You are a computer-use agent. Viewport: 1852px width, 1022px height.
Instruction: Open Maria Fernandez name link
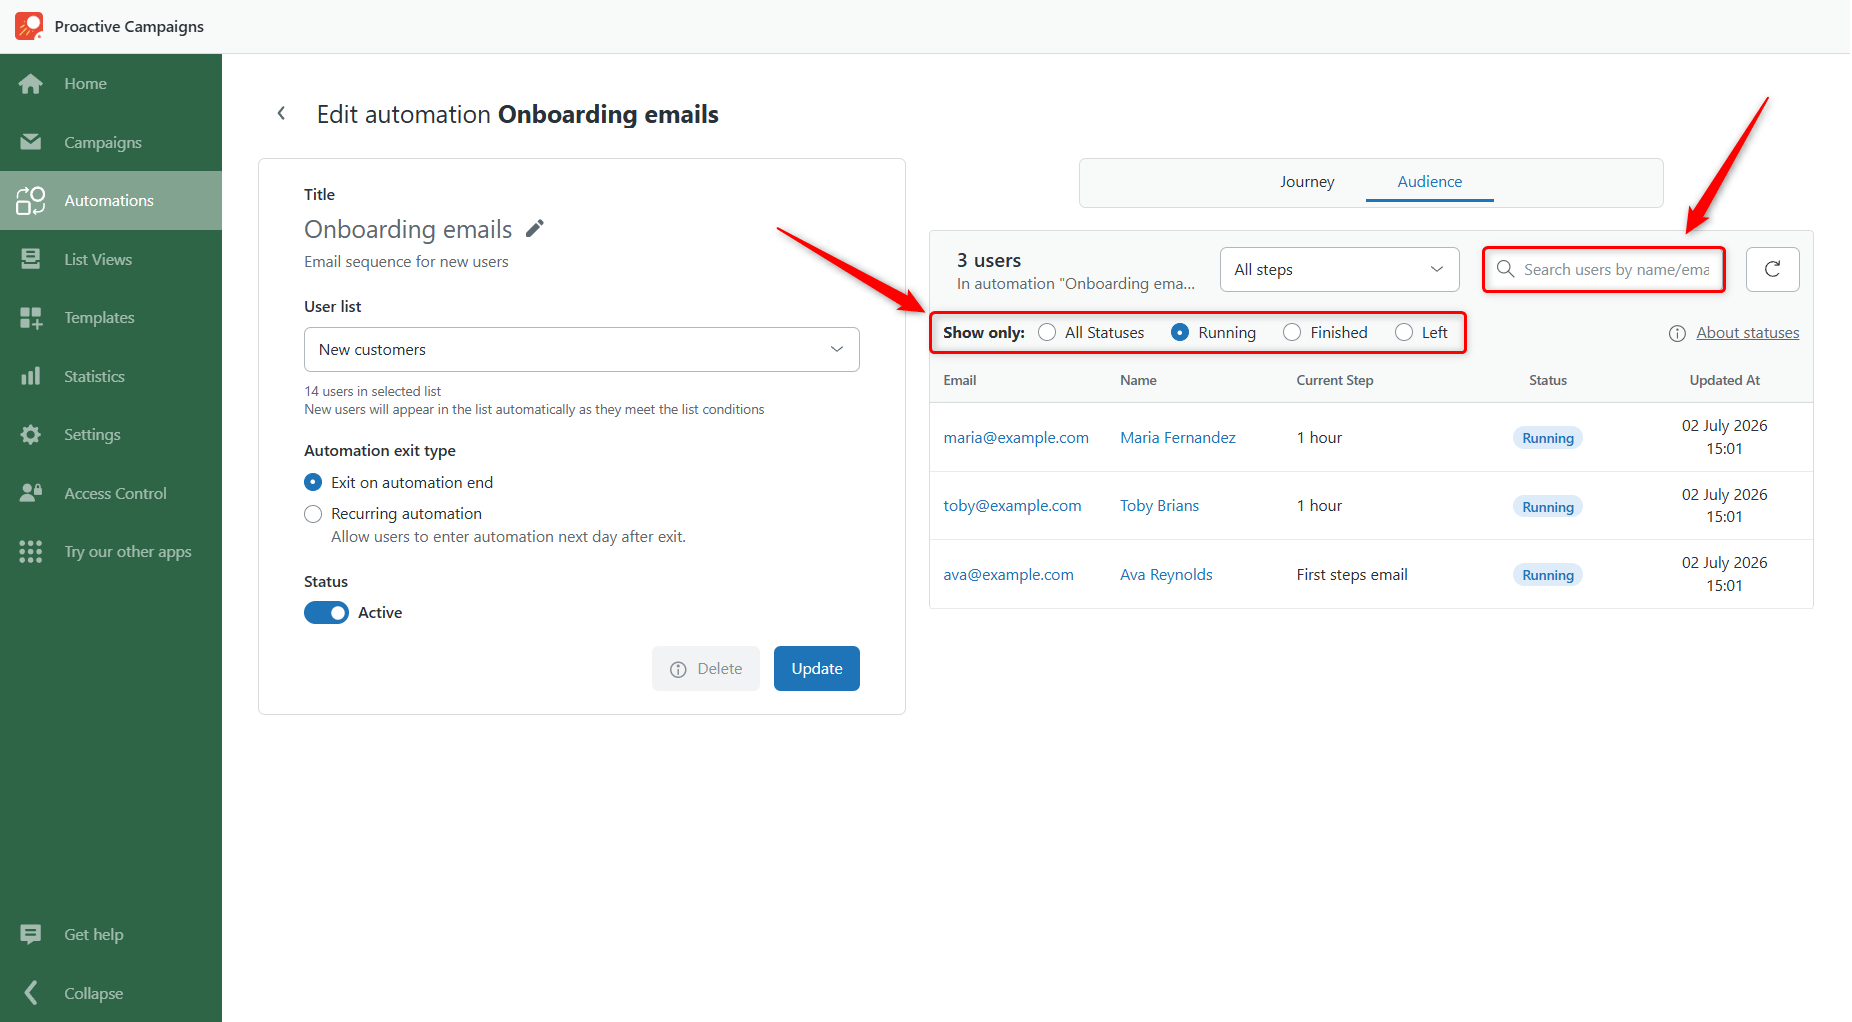pyautogui.click(x=1177, y=438)
